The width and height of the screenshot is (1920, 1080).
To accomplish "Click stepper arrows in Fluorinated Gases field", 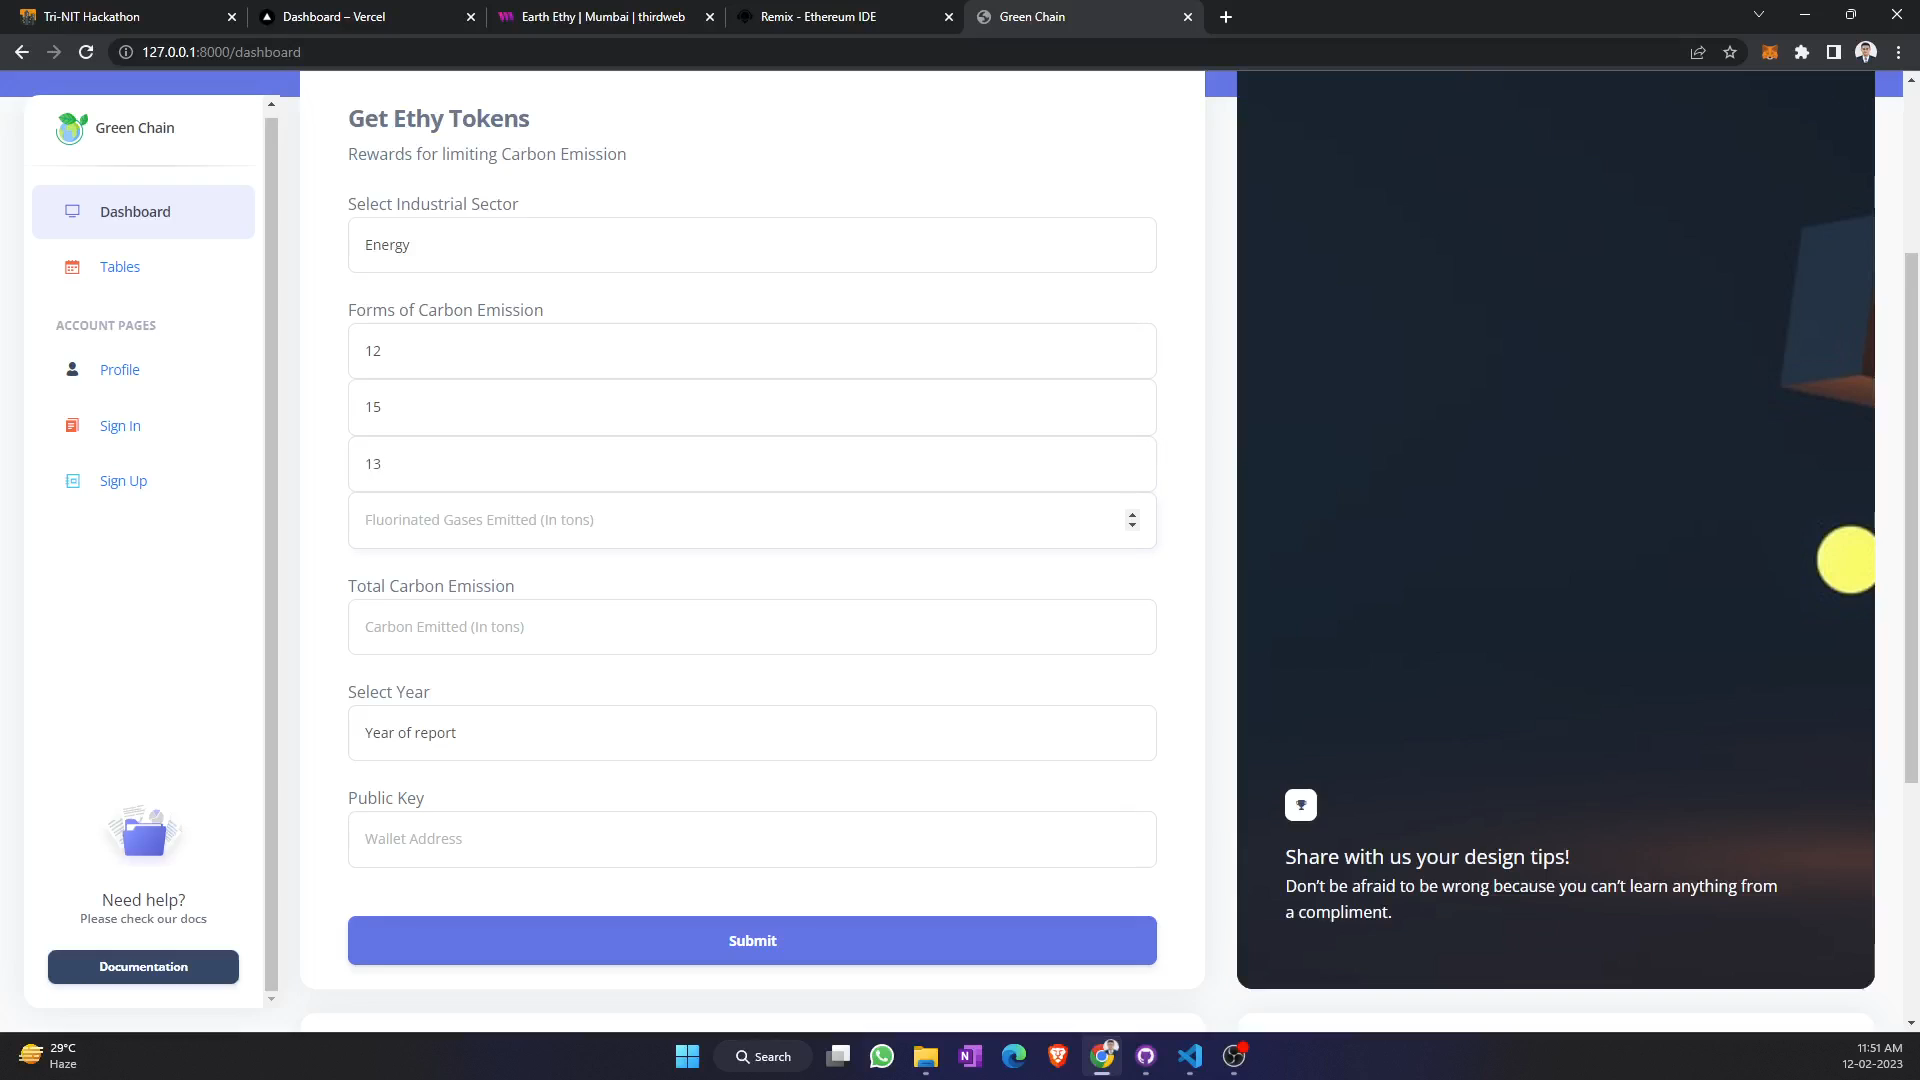I will pyautogui.click(x=1132, y=520).
